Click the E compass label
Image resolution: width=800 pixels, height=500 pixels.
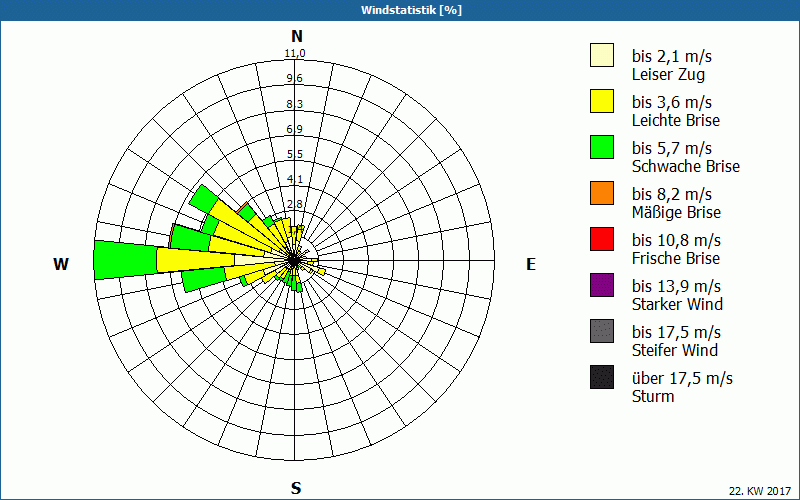pyautogui.click(x=531, y=264)
